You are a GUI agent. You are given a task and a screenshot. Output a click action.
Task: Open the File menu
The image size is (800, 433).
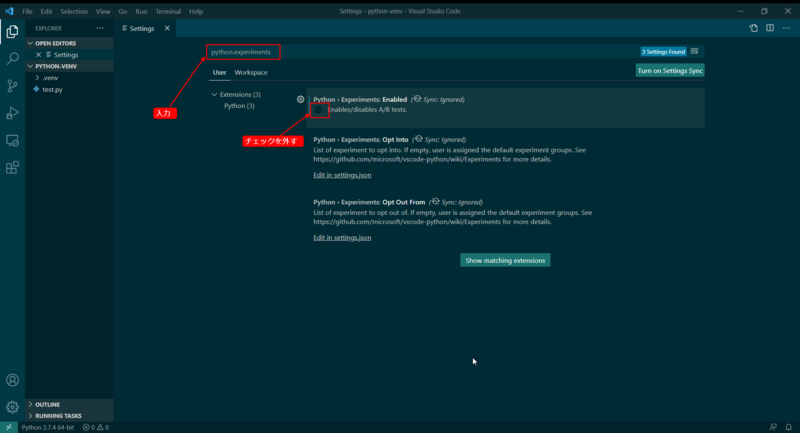pos(27,11)
